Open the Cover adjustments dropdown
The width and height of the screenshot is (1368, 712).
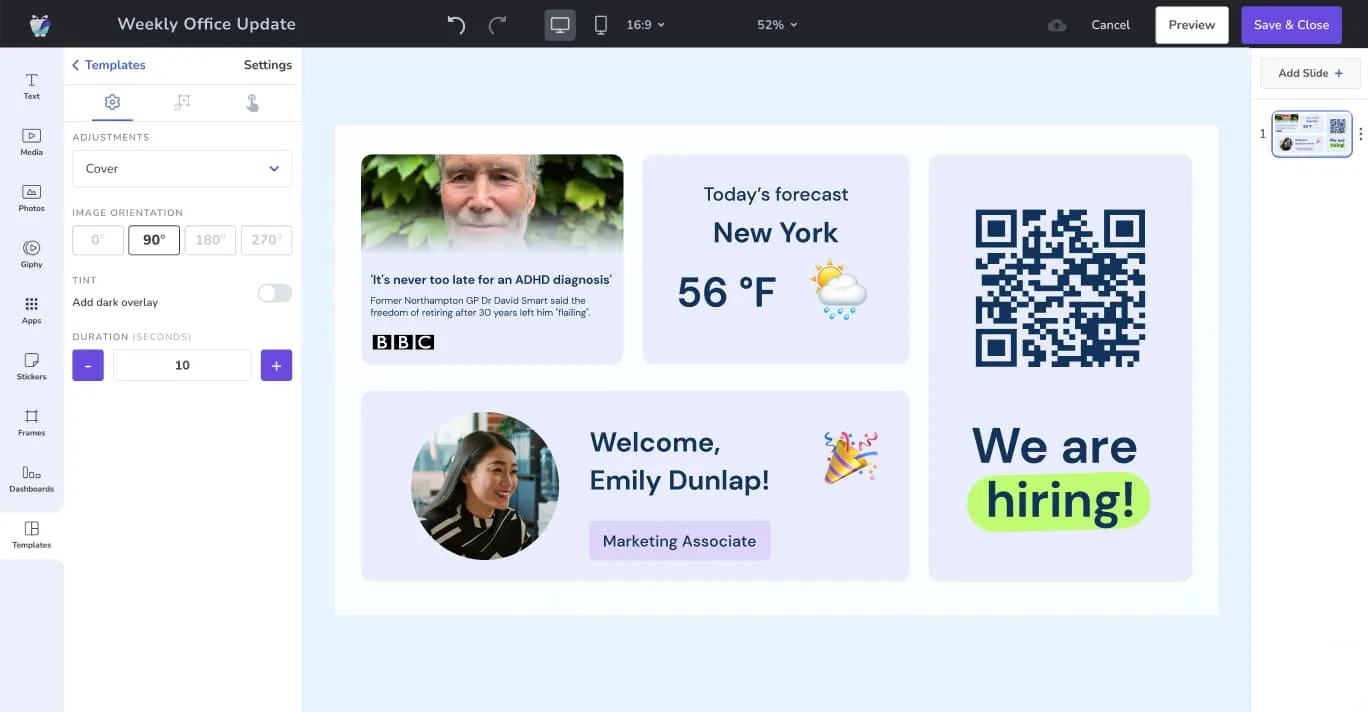pos(182,169)
